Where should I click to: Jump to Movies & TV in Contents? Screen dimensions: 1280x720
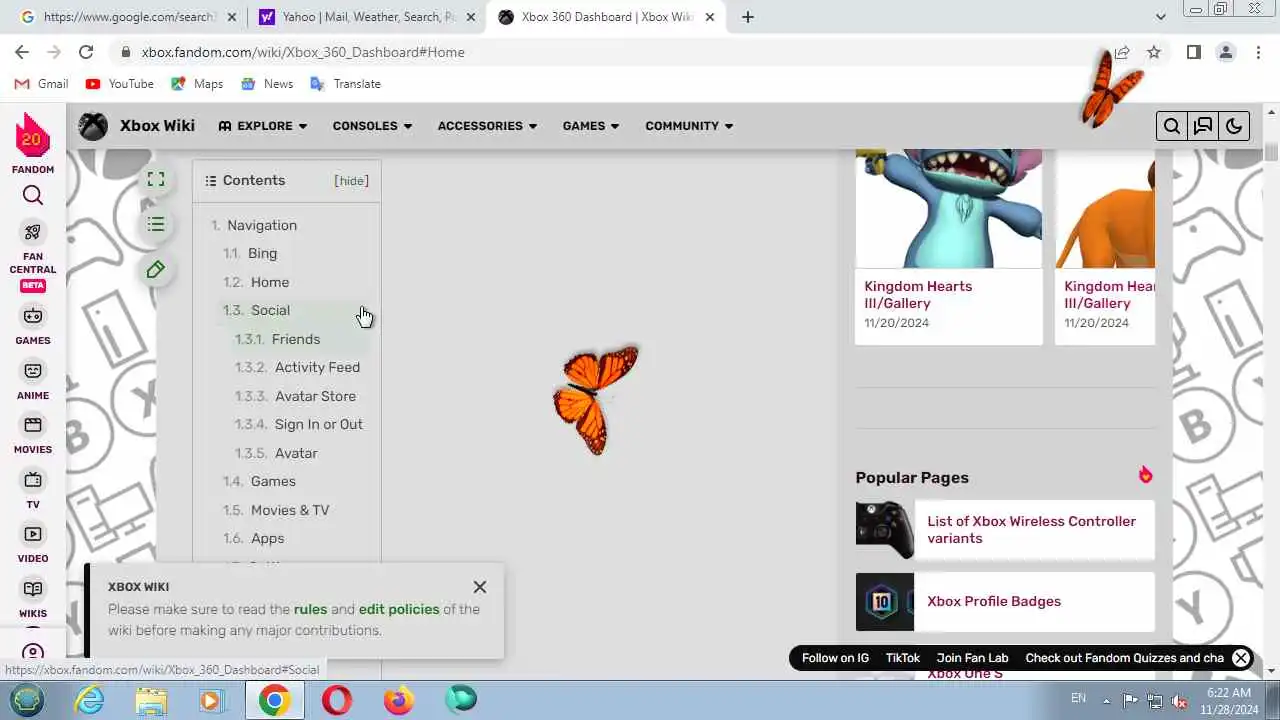290,510
